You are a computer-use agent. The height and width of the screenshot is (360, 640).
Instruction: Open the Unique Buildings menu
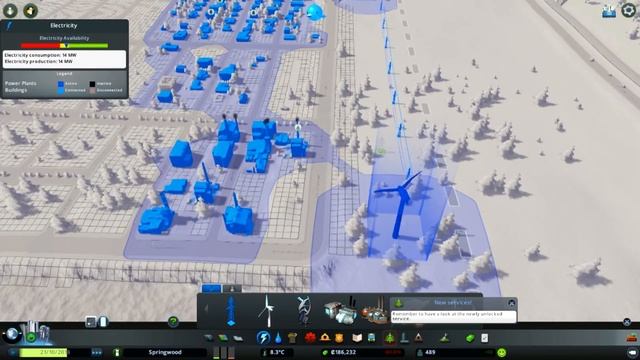(404, 338)
